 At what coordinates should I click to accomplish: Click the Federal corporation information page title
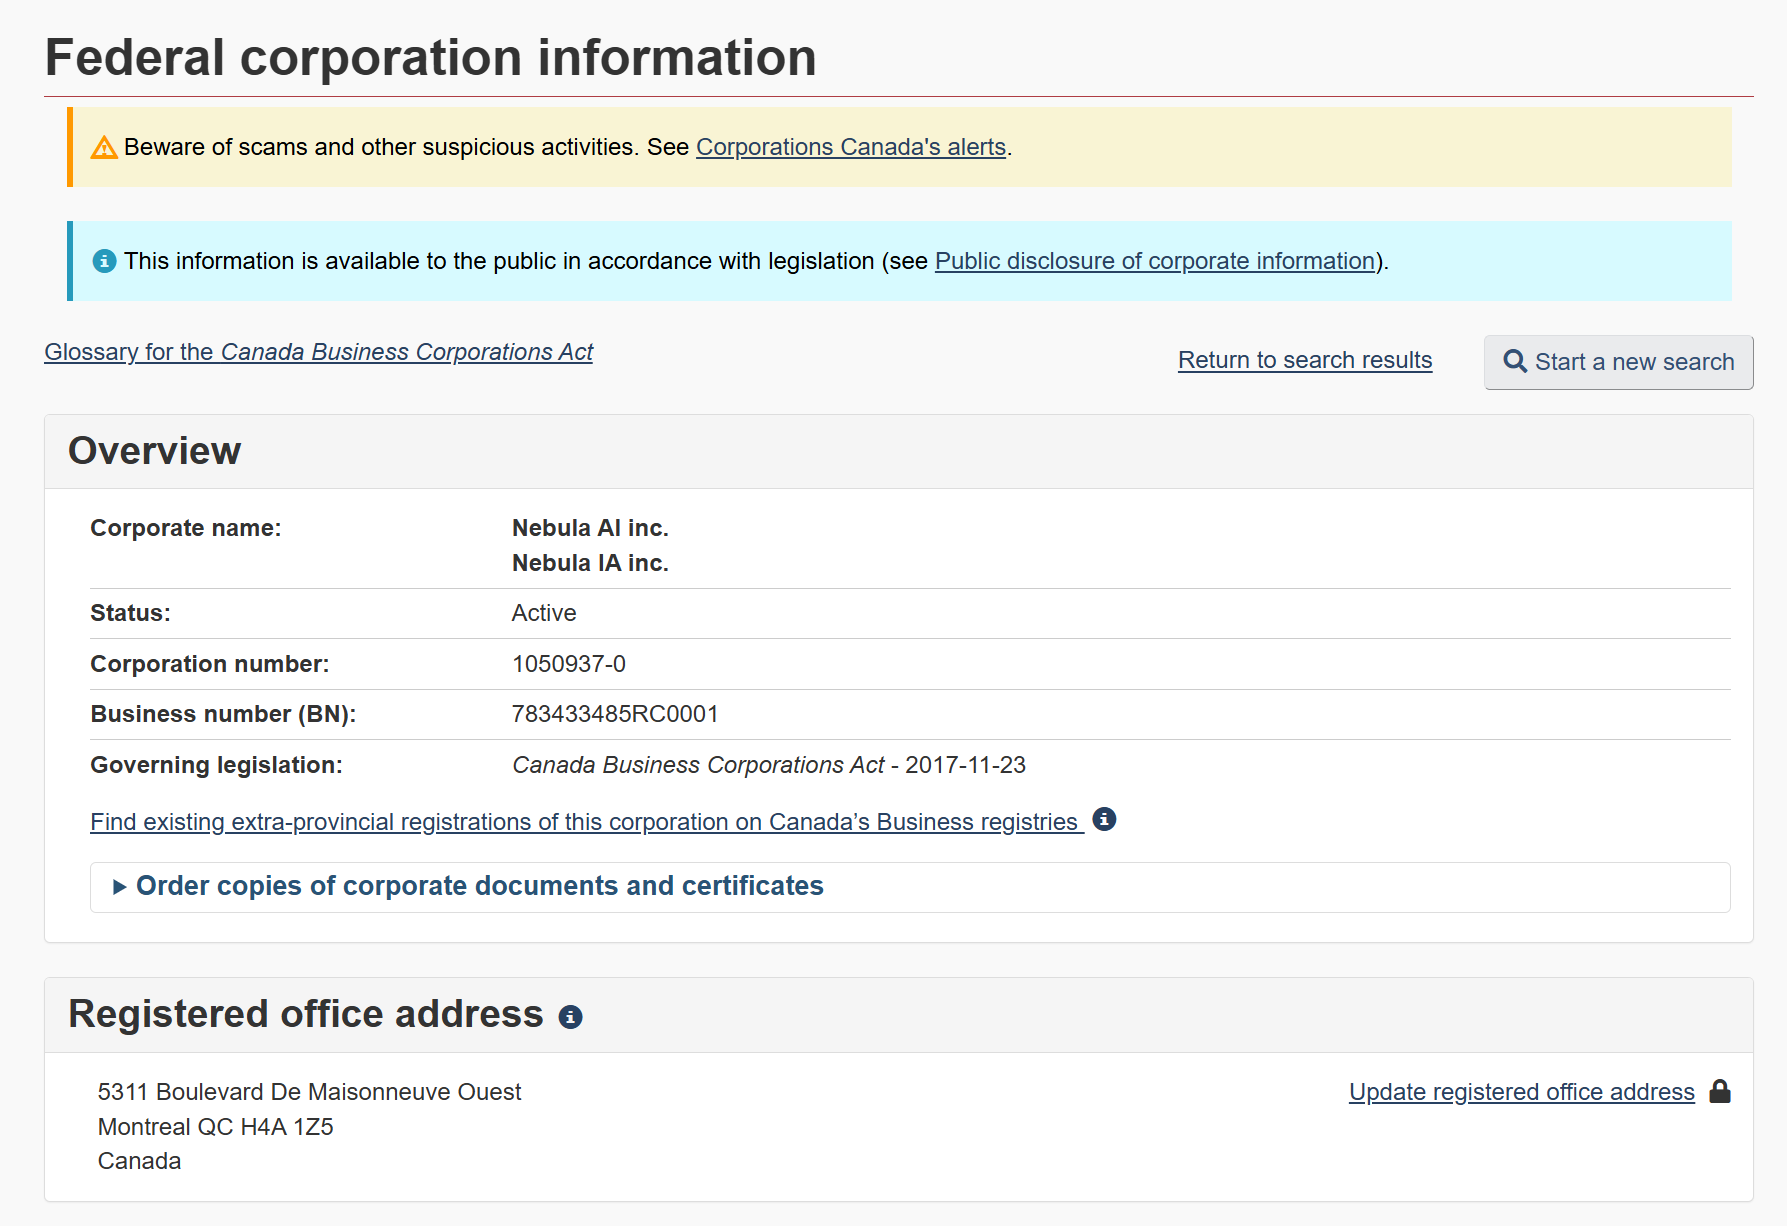coord(431,58)
